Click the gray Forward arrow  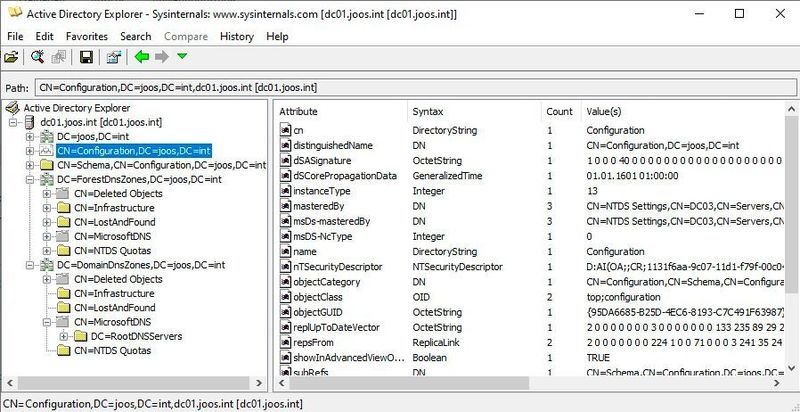pos(162,57)
